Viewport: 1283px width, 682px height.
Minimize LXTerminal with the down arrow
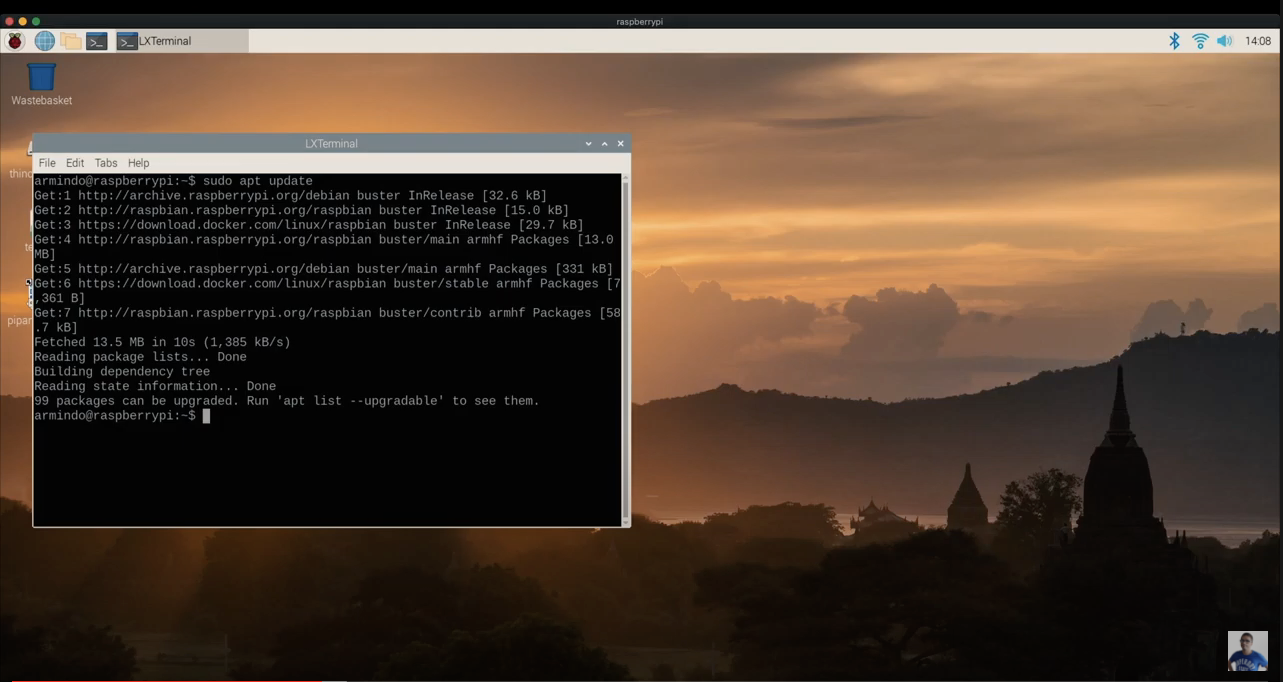[x=589, y=144]
